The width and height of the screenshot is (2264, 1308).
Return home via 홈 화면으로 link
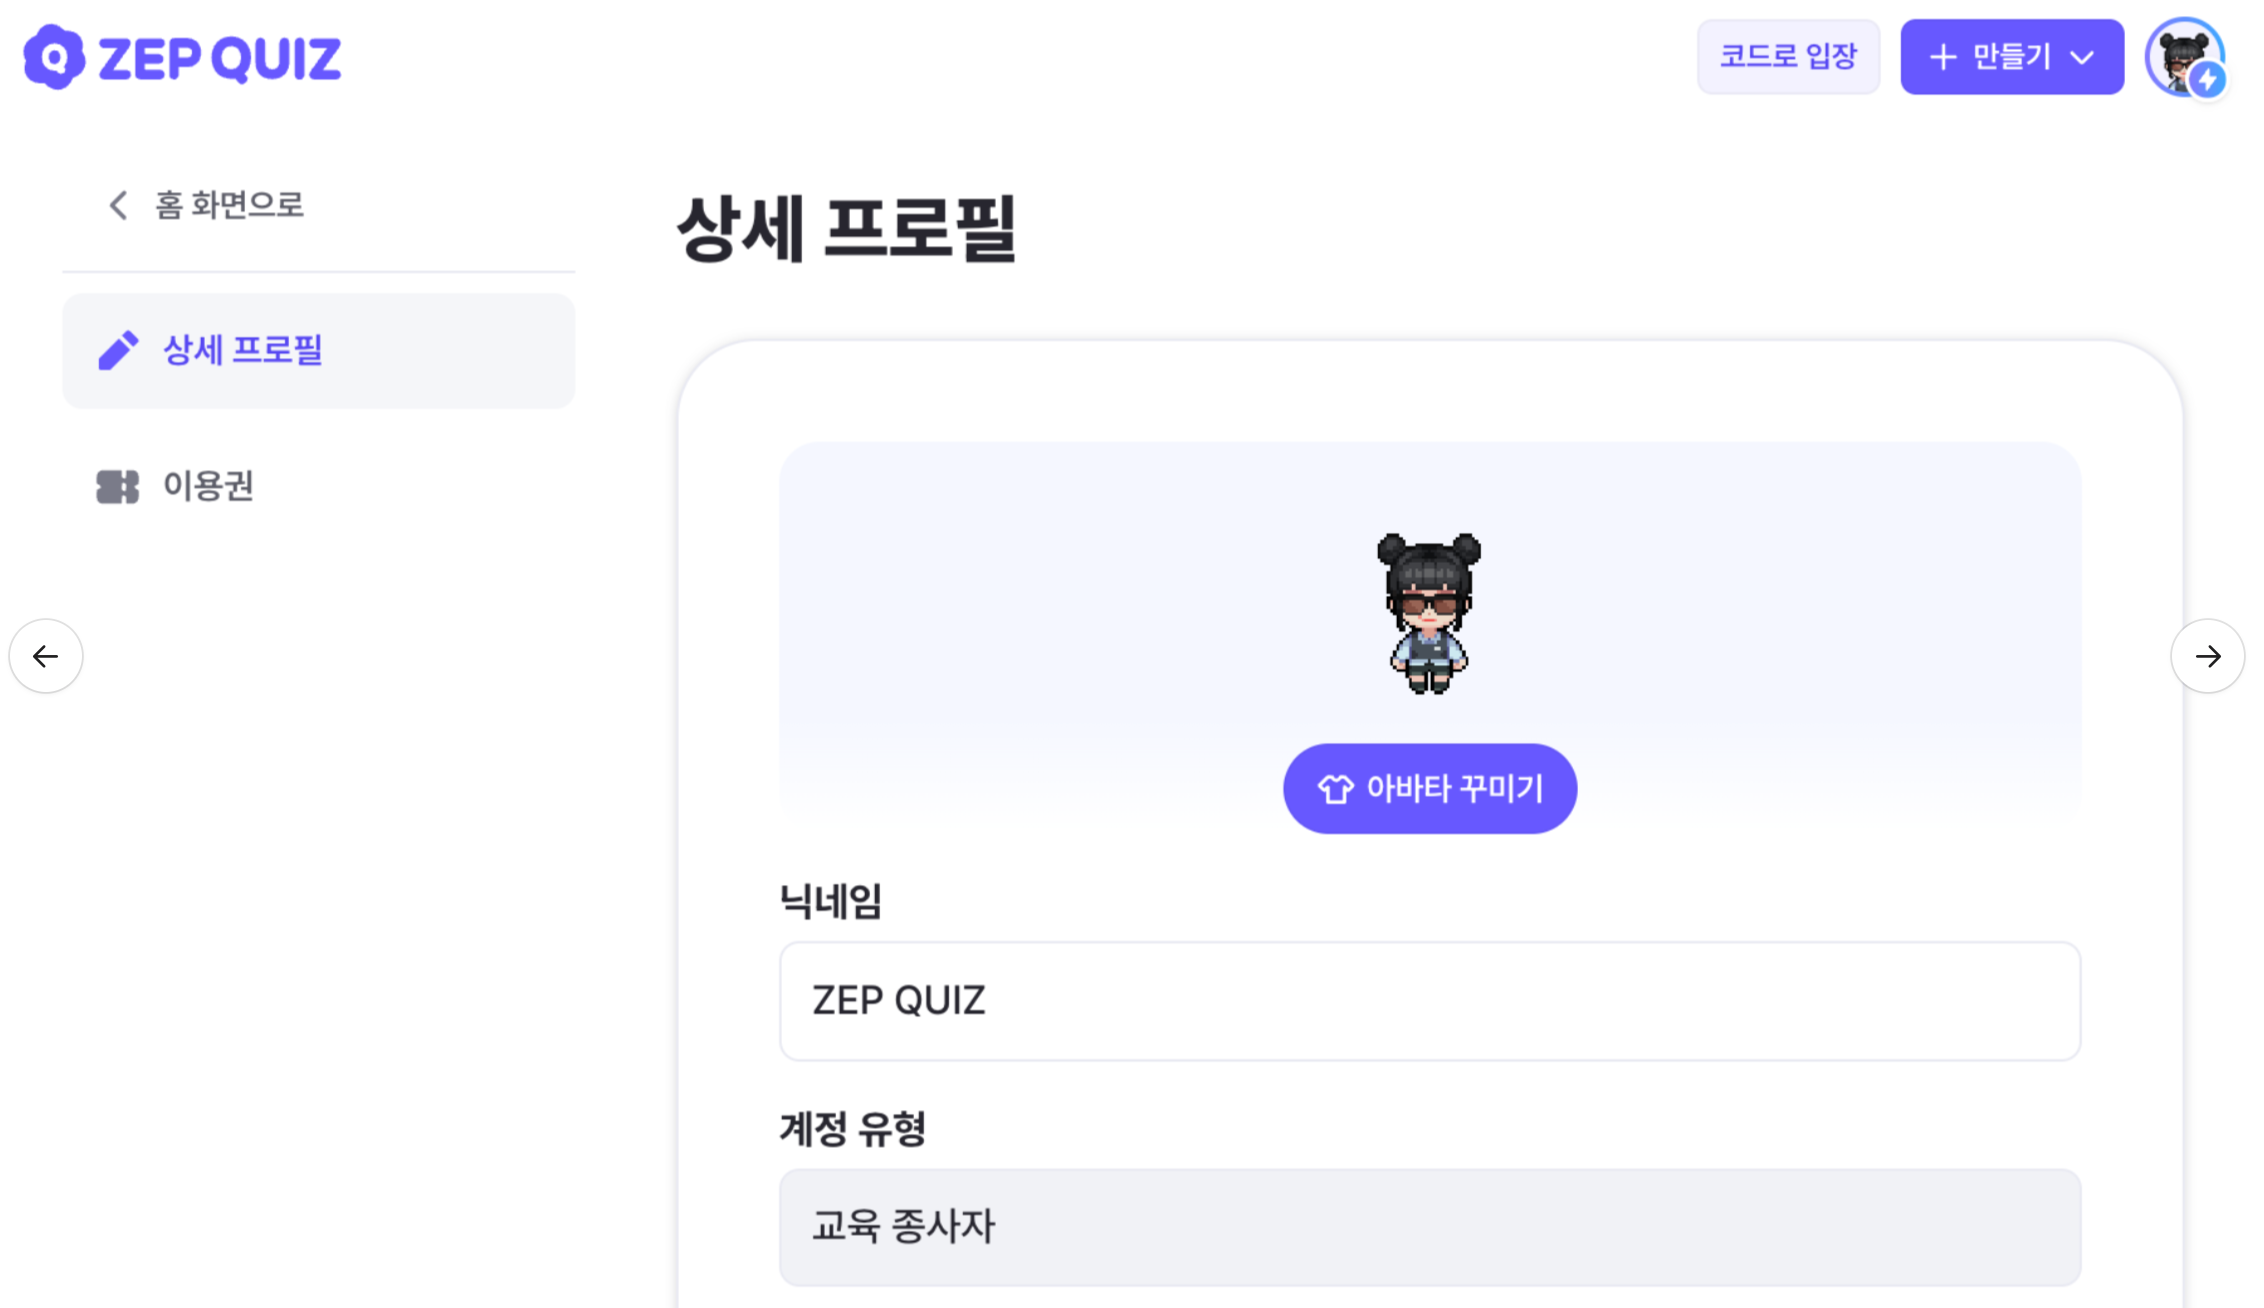(x=205, y=205)
